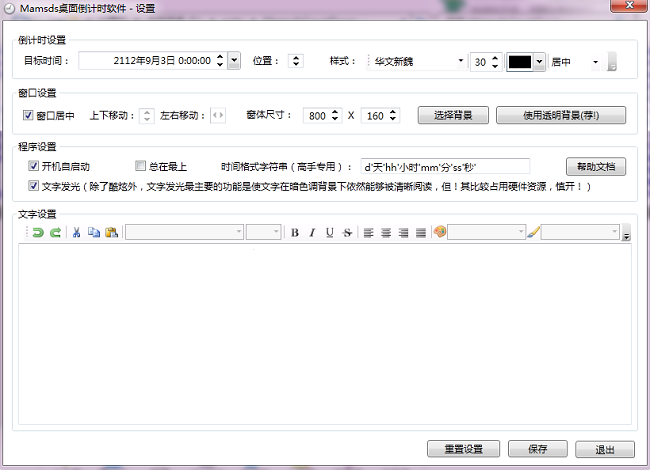Screen dimensions: 650x470
Task: Open the black color swatch dropdown arrow
Action: point(539,62)
